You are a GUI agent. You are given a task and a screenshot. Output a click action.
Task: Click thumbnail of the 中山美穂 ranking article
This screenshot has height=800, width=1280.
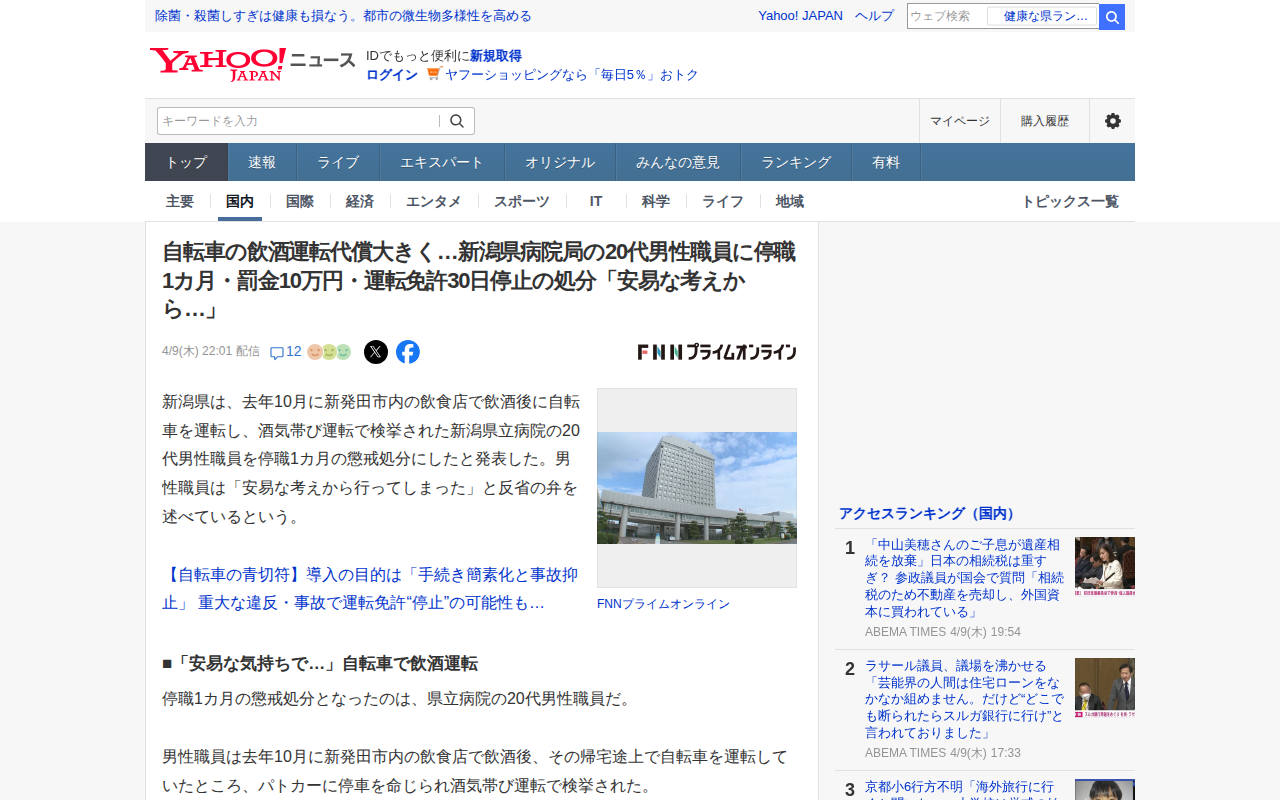point(1105,567)
